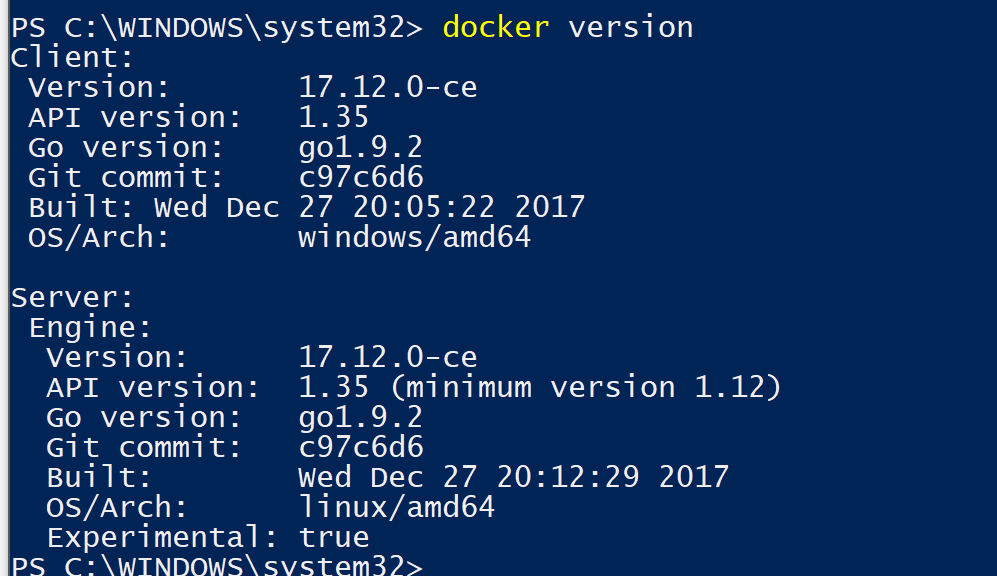The height and width of the screenshot is (576, 997).
Task: Click the Server: section header
Action: (x=72, y=298)
